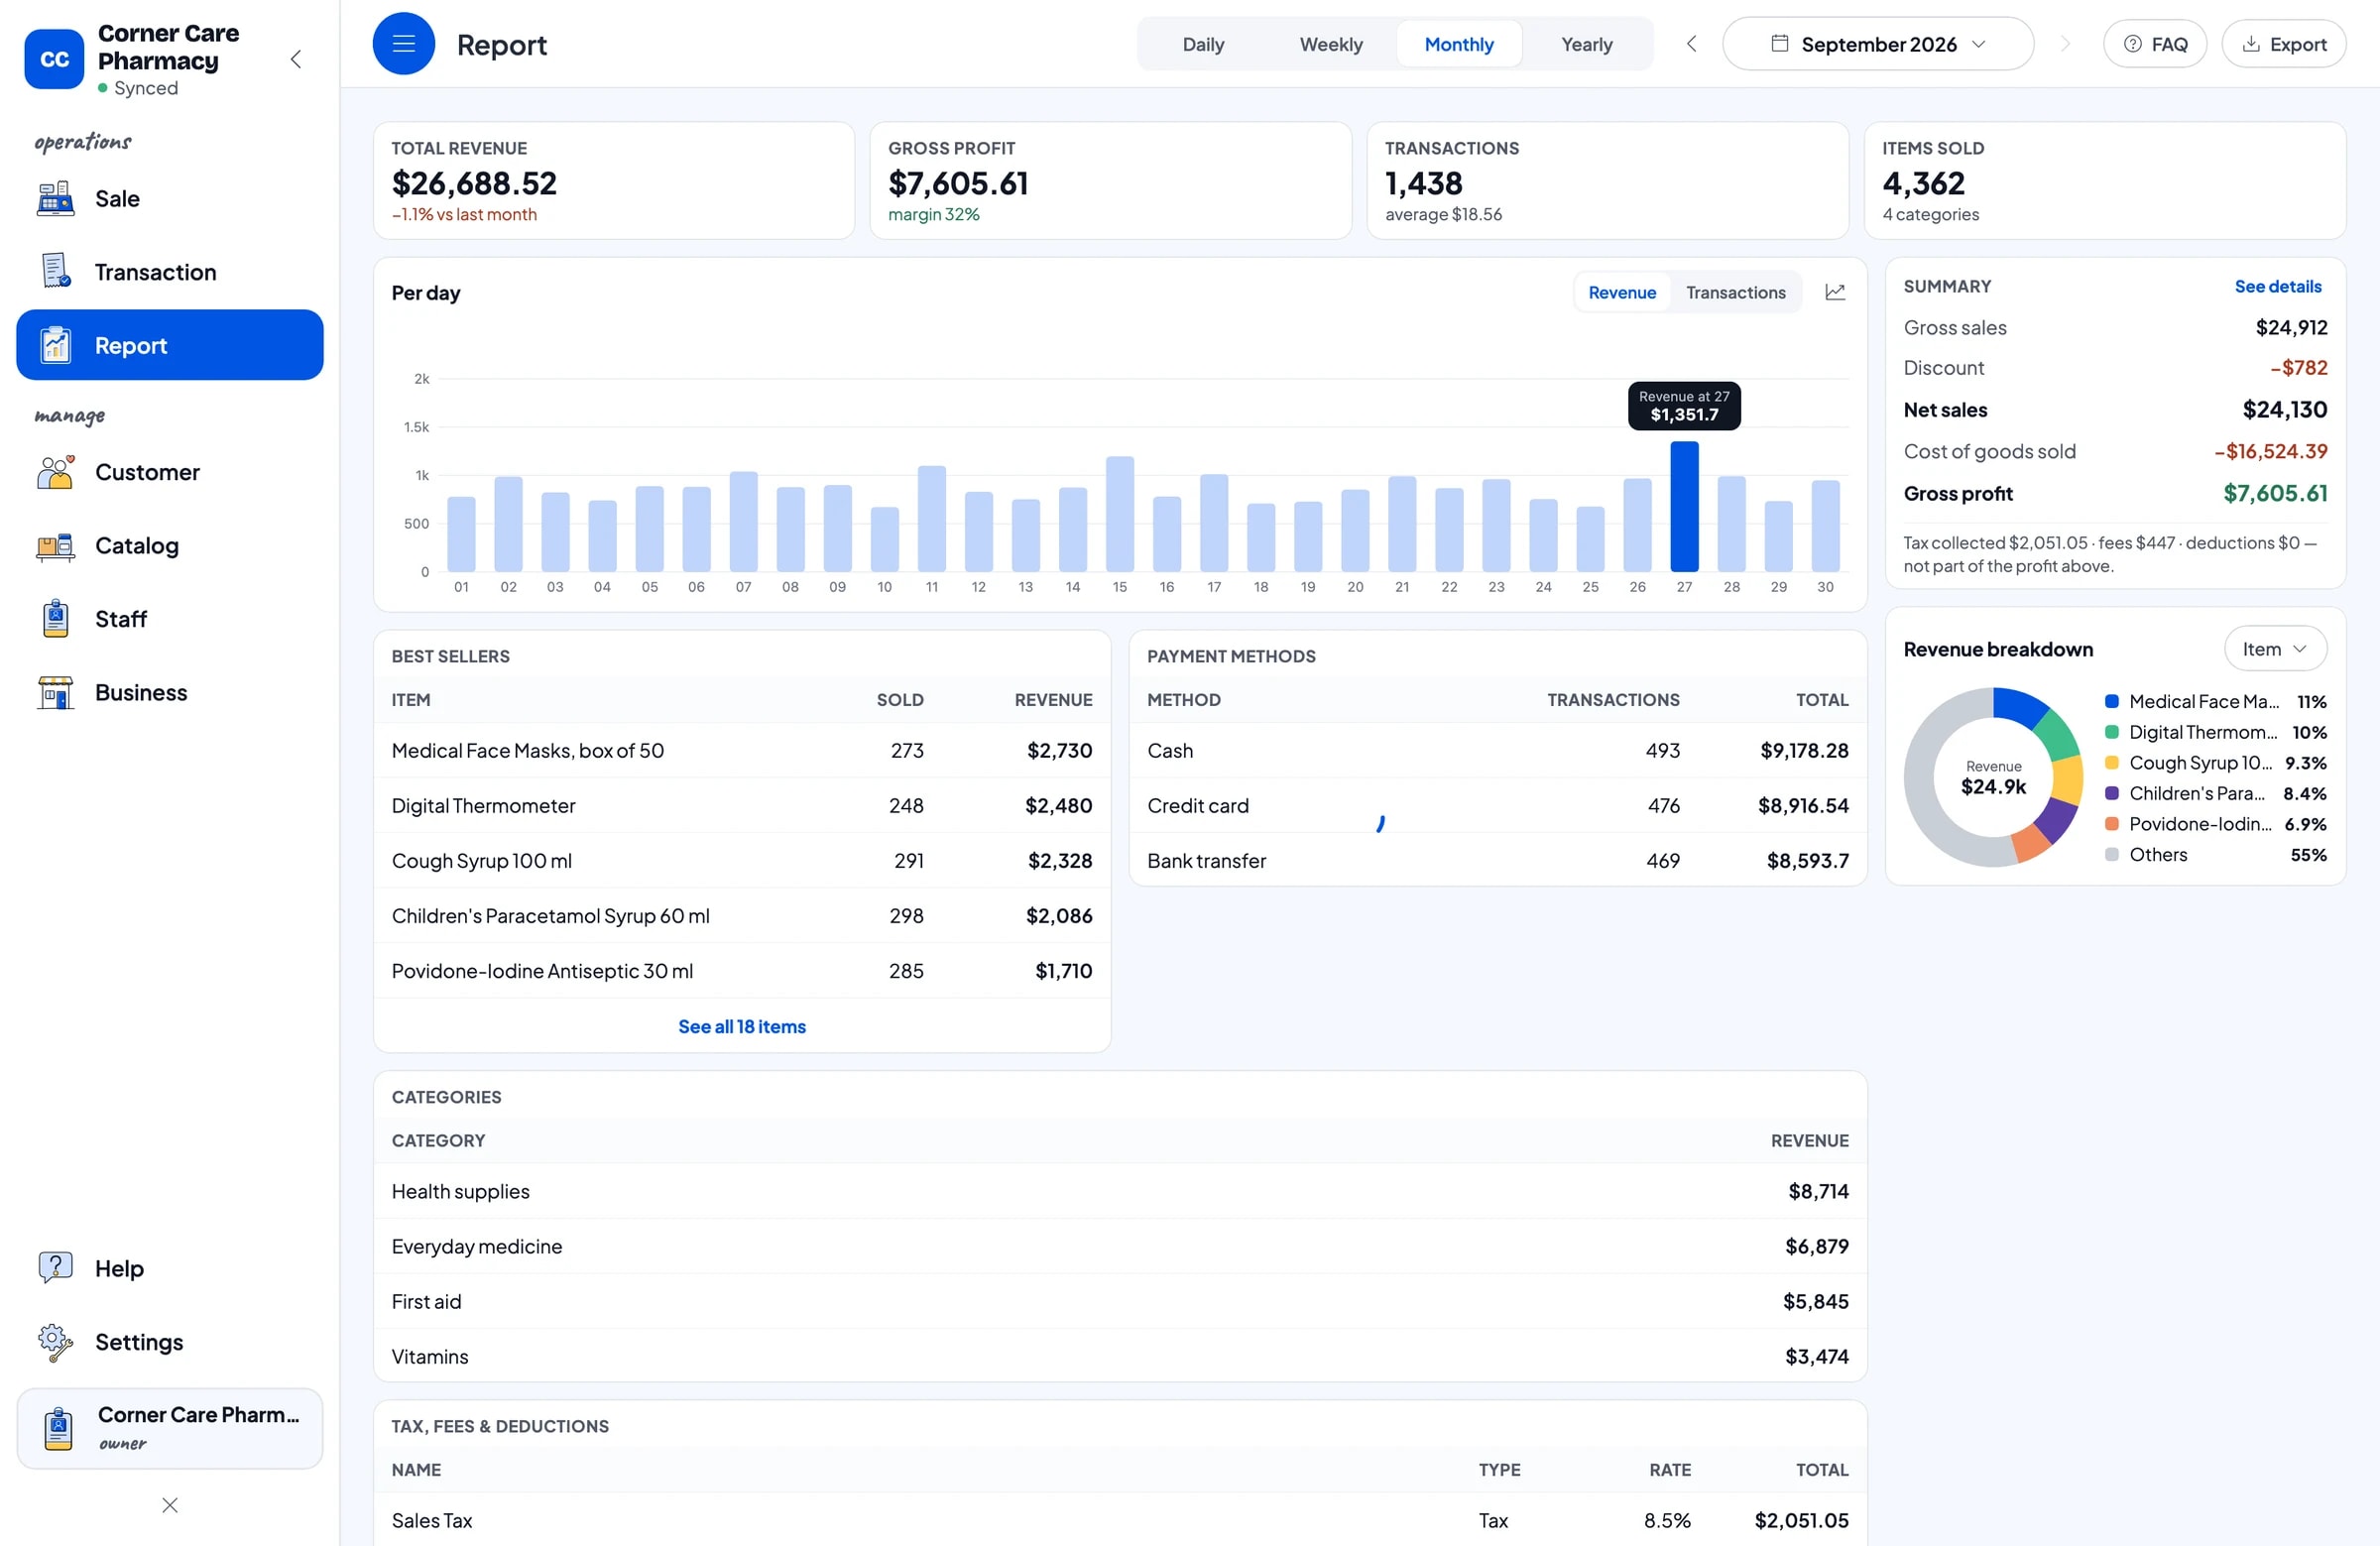The width and height of the screenshot is (2380, 1546).
Task: Open the Corner Care Pharm owner account card
Action: (x=170, y=1428)
